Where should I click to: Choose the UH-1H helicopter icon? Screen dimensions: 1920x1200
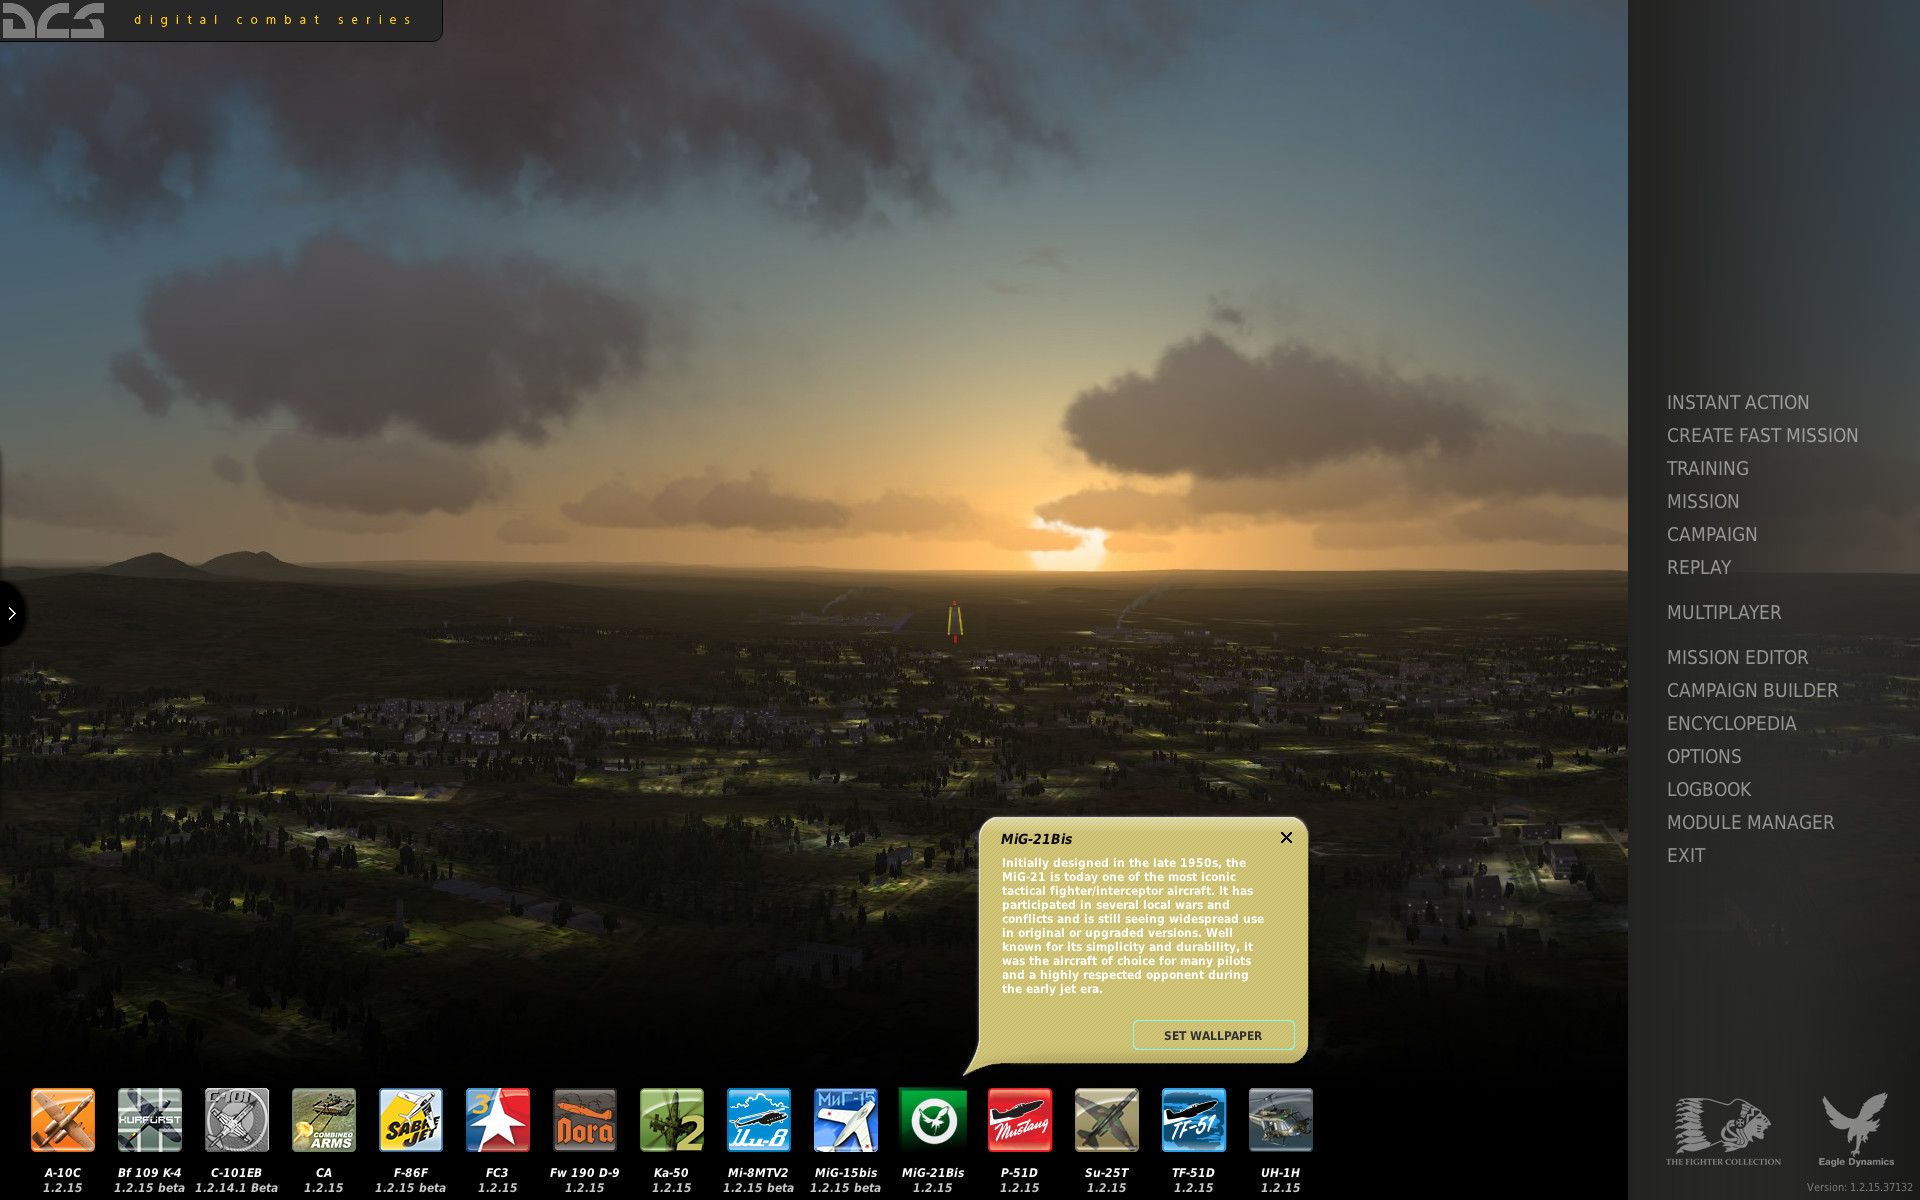pyautogui.click(x=1281, y=1120)
